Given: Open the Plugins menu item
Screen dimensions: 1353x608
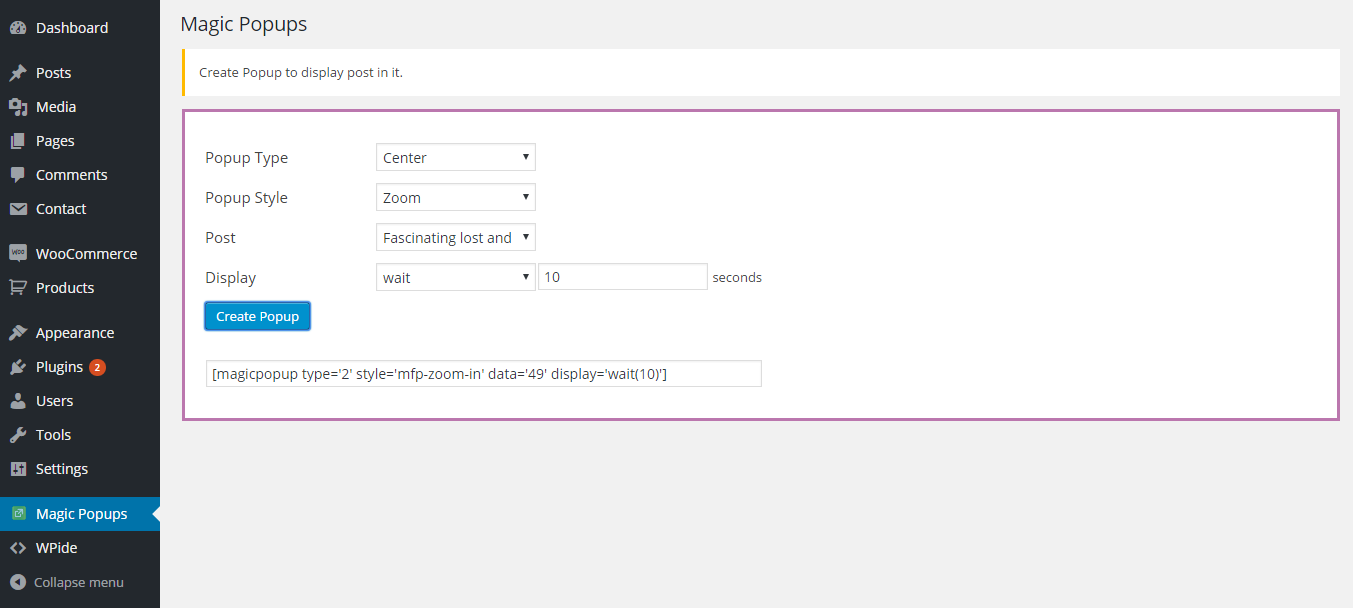Looking at the screenshot, I should pos(80,367).
